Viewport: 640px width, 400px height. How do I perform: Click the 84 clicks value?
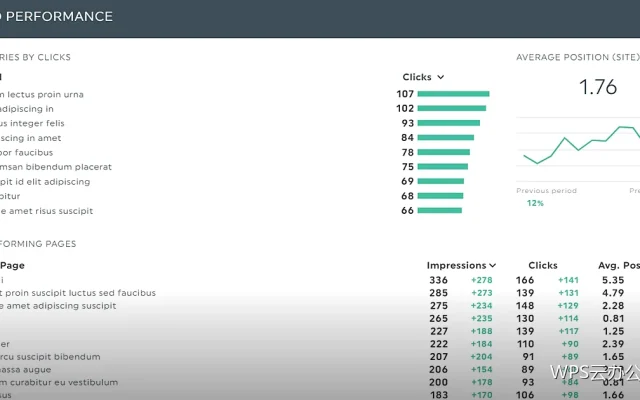(x=407, y=138)
